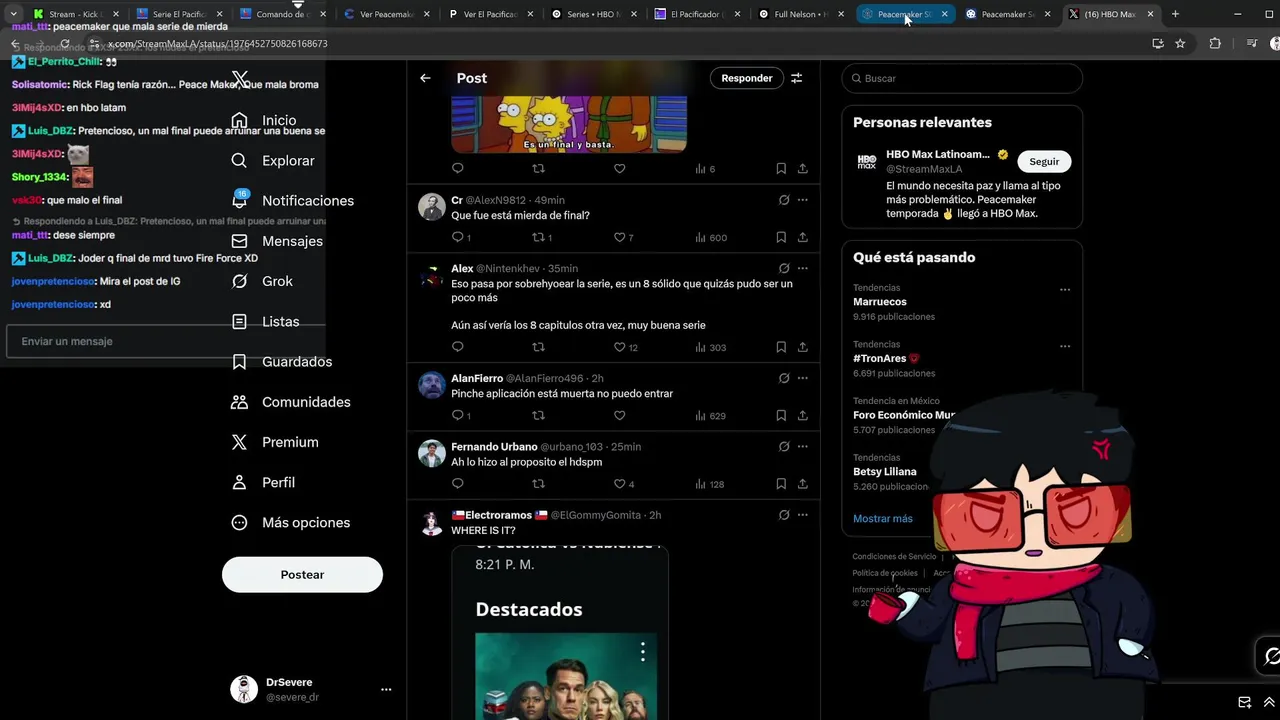Bookmark AlanFierro's post
Screen dimensions: 1280x720
(781, 415)
